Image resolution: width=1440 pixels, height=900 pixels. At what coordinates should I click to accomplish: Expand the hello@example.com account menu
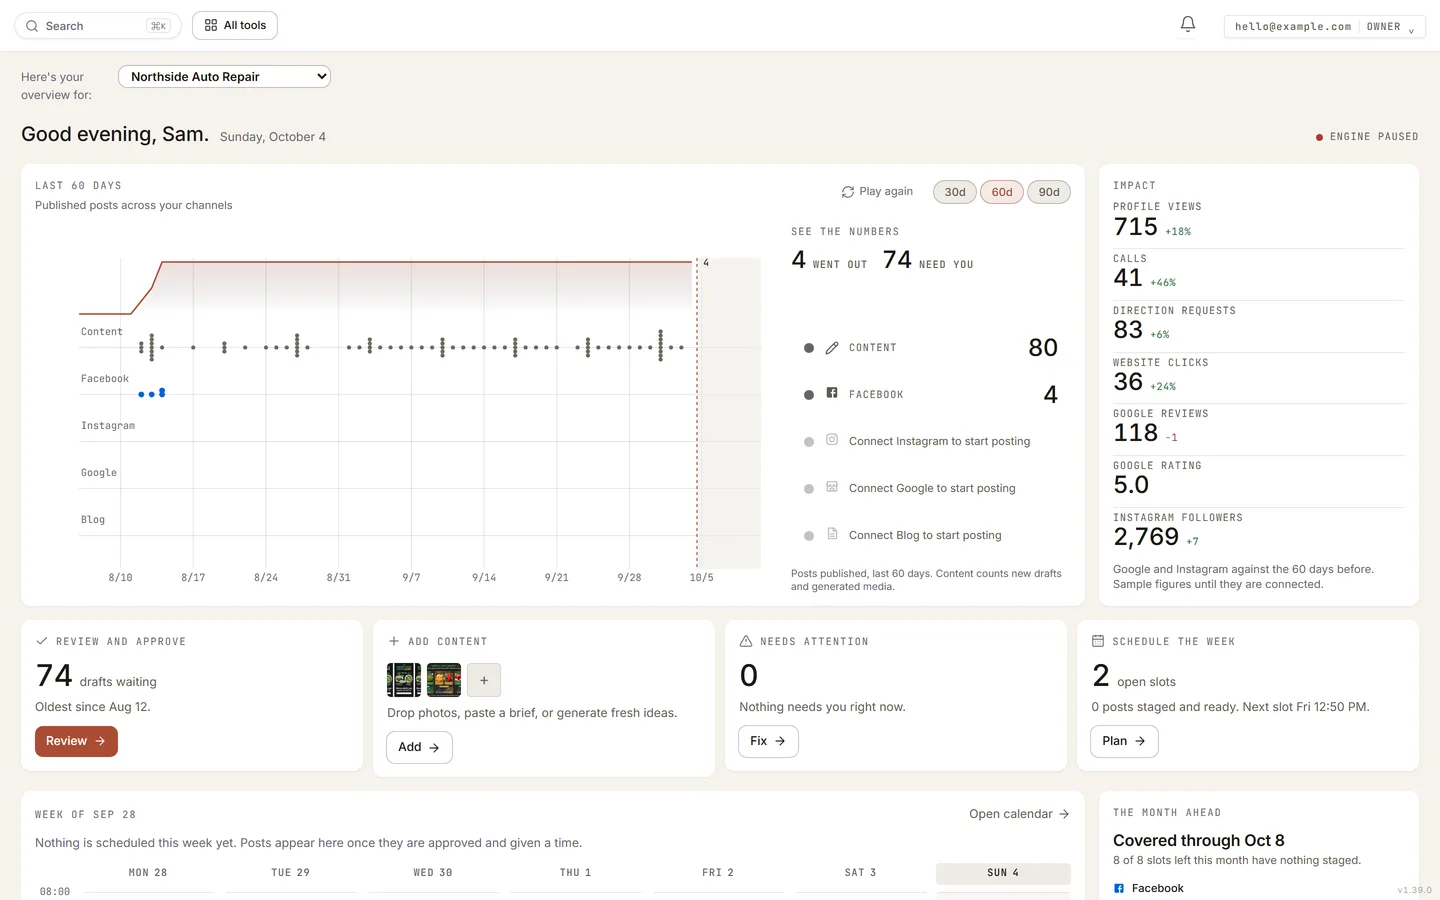point(1324,27)
